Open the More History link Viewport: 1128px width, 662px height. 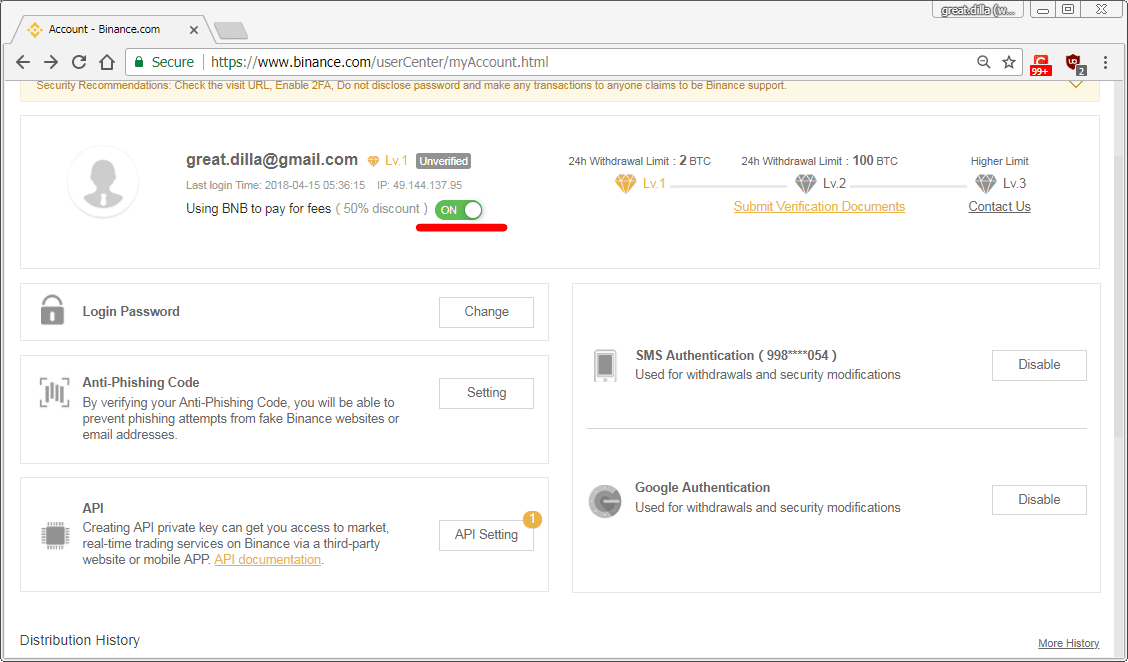coord(1068,643)
